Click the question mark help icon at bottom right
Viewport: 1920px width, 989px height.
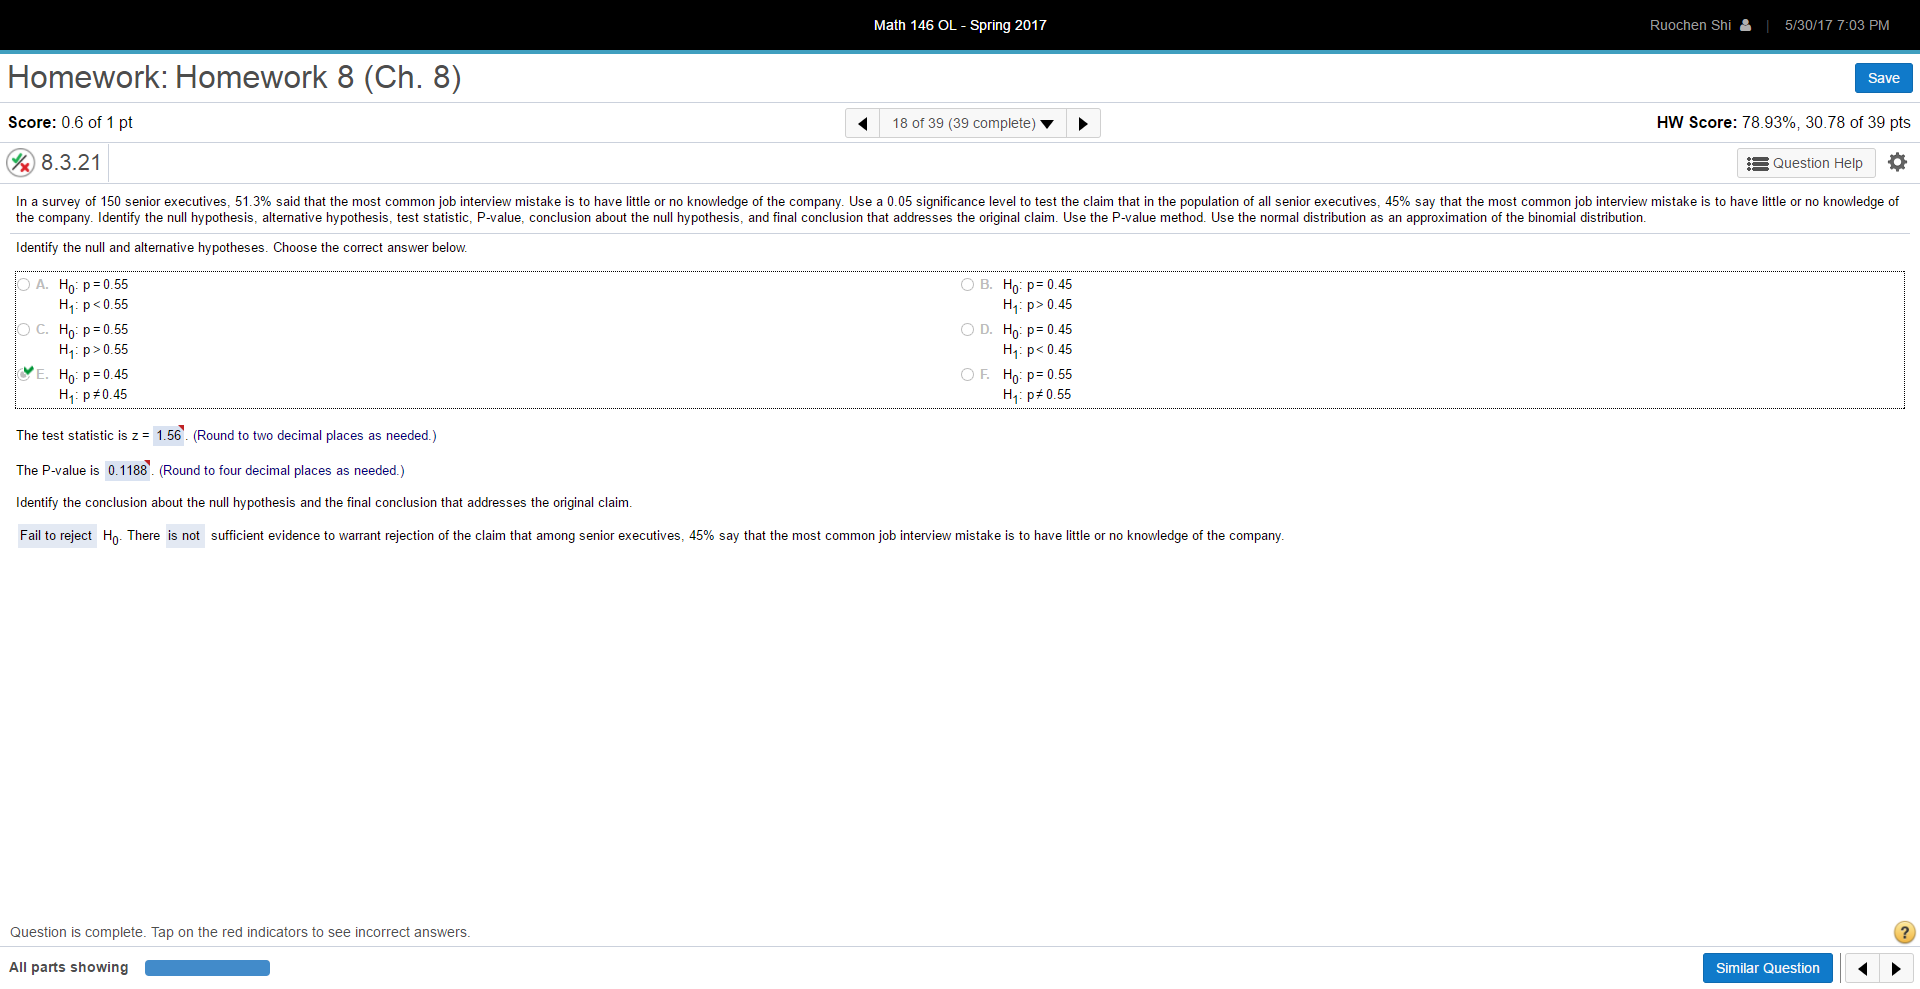(x=1903, y=932)
